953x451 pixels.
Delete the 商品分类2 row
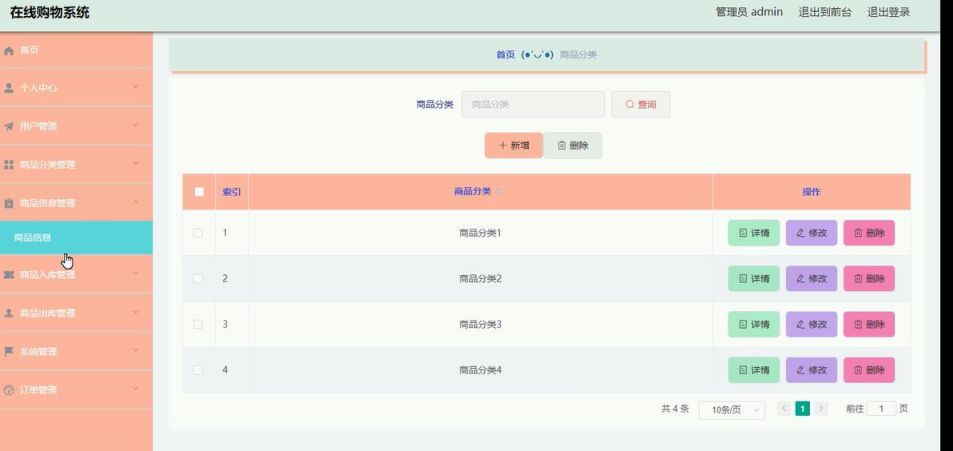(x=868, y=279)
